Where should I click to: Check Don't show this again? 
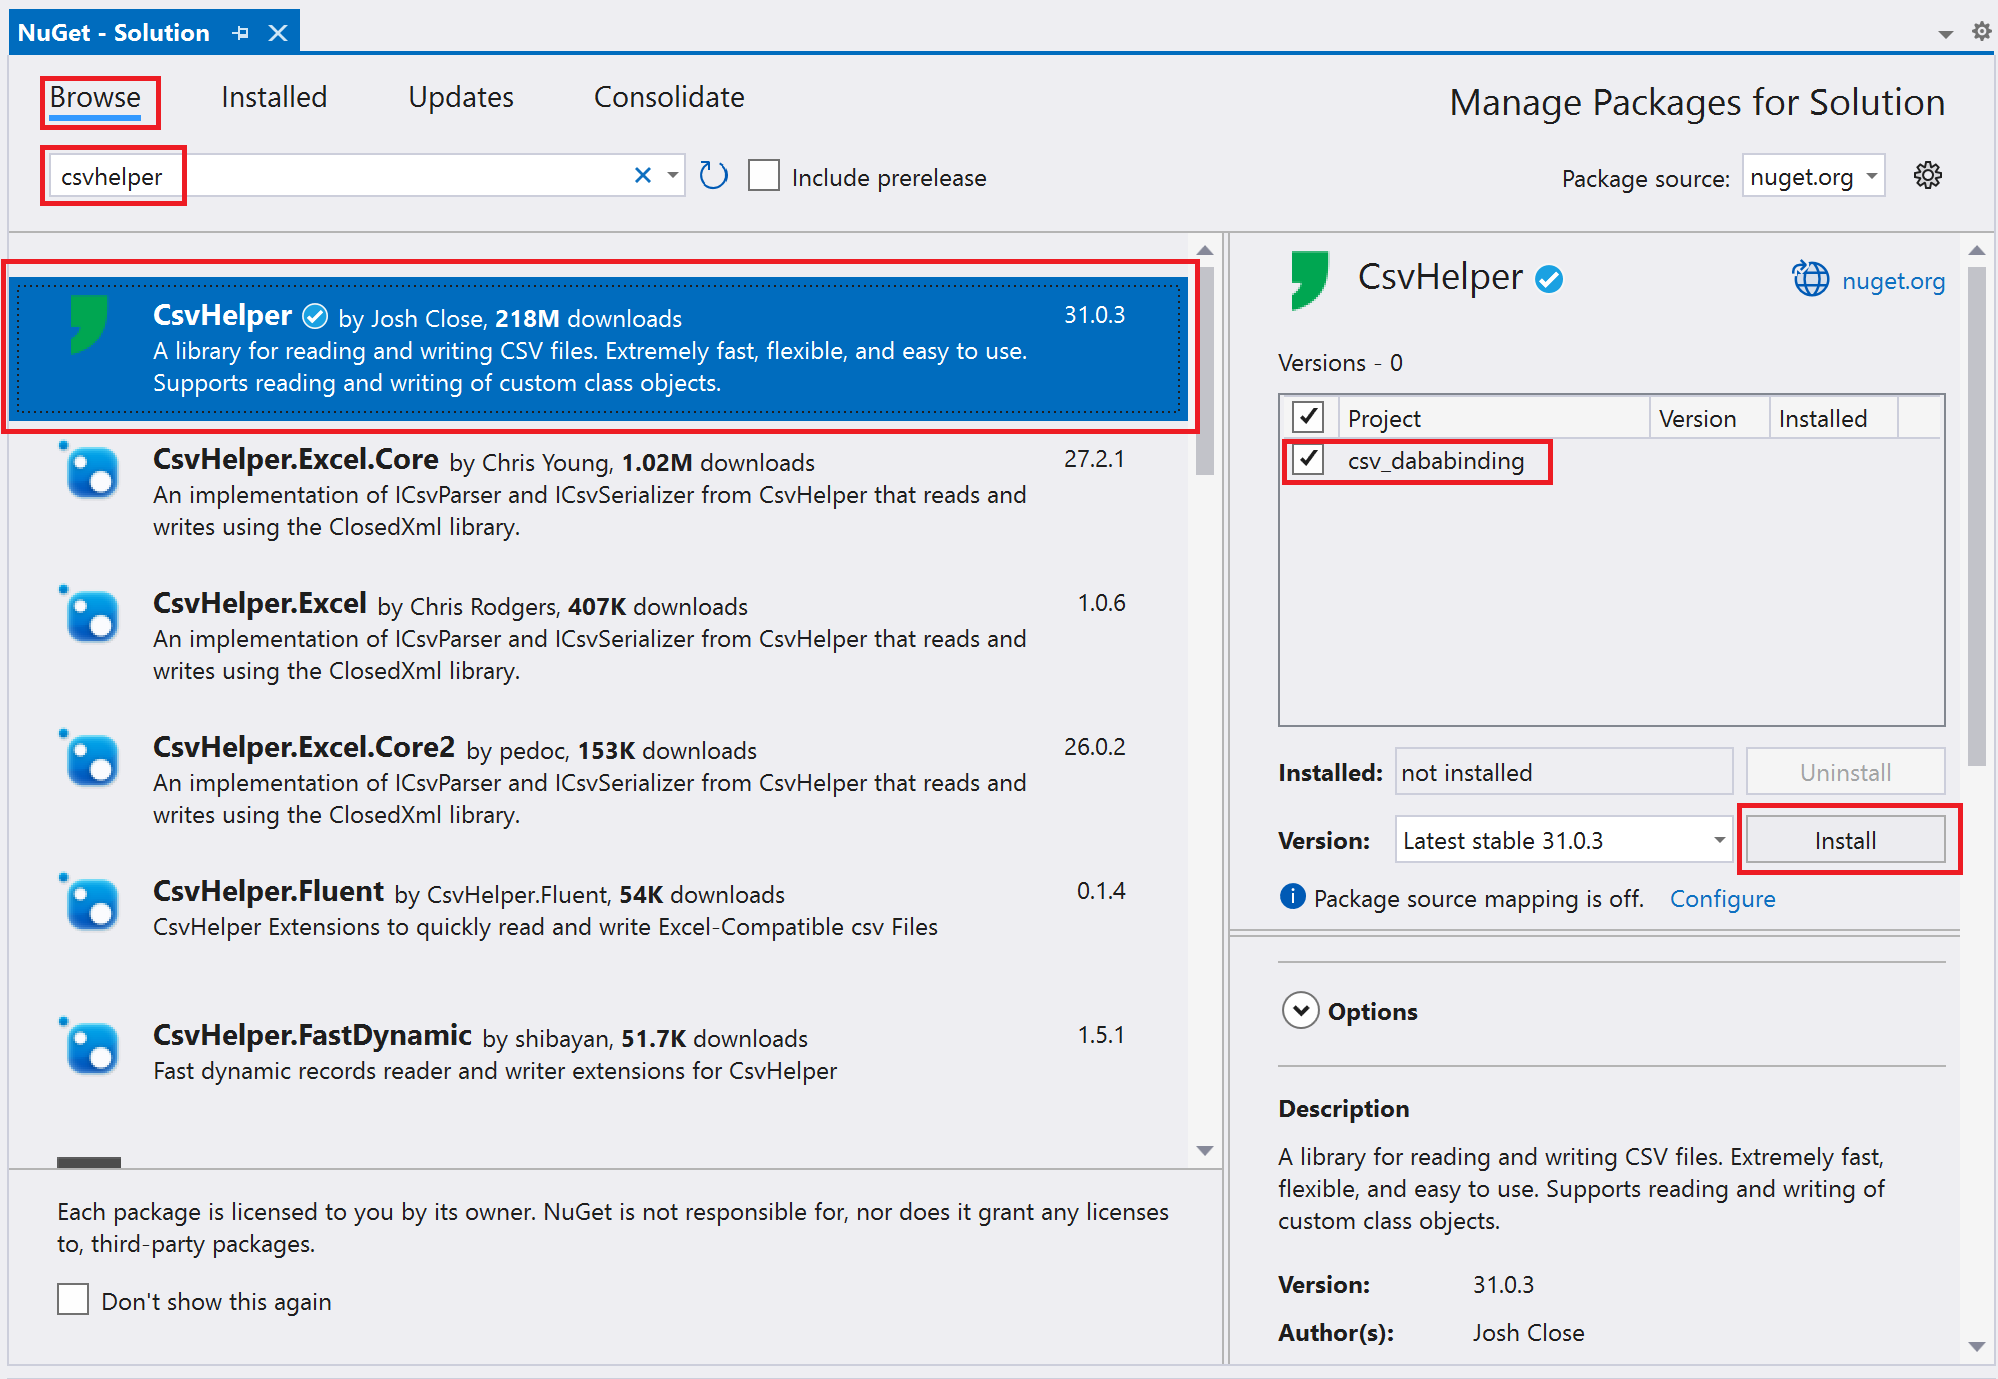click(73, 1300)
